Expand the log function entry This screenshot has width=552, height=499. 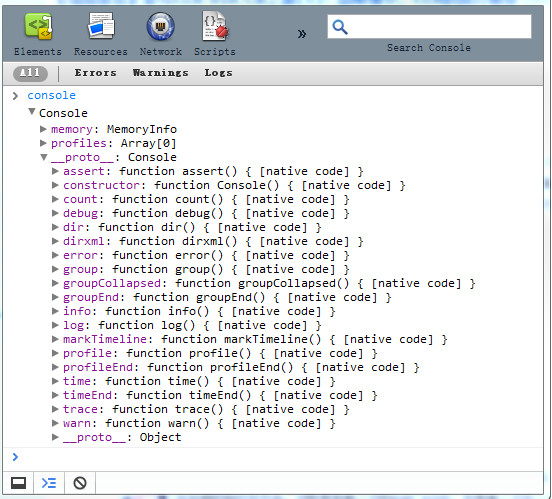tap(55, 325)
